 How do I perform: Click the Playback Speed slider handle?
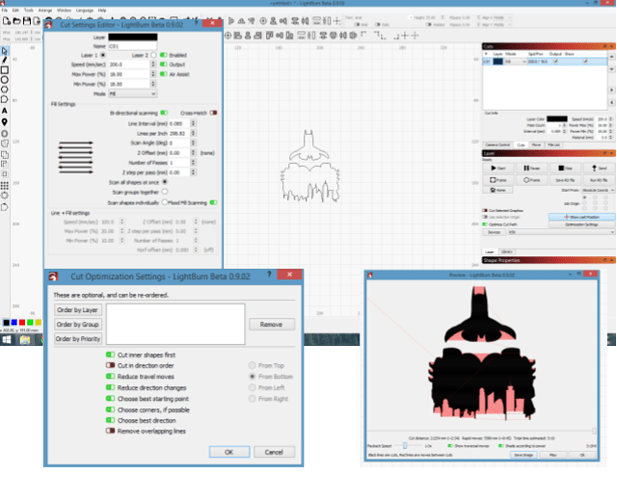405,446
